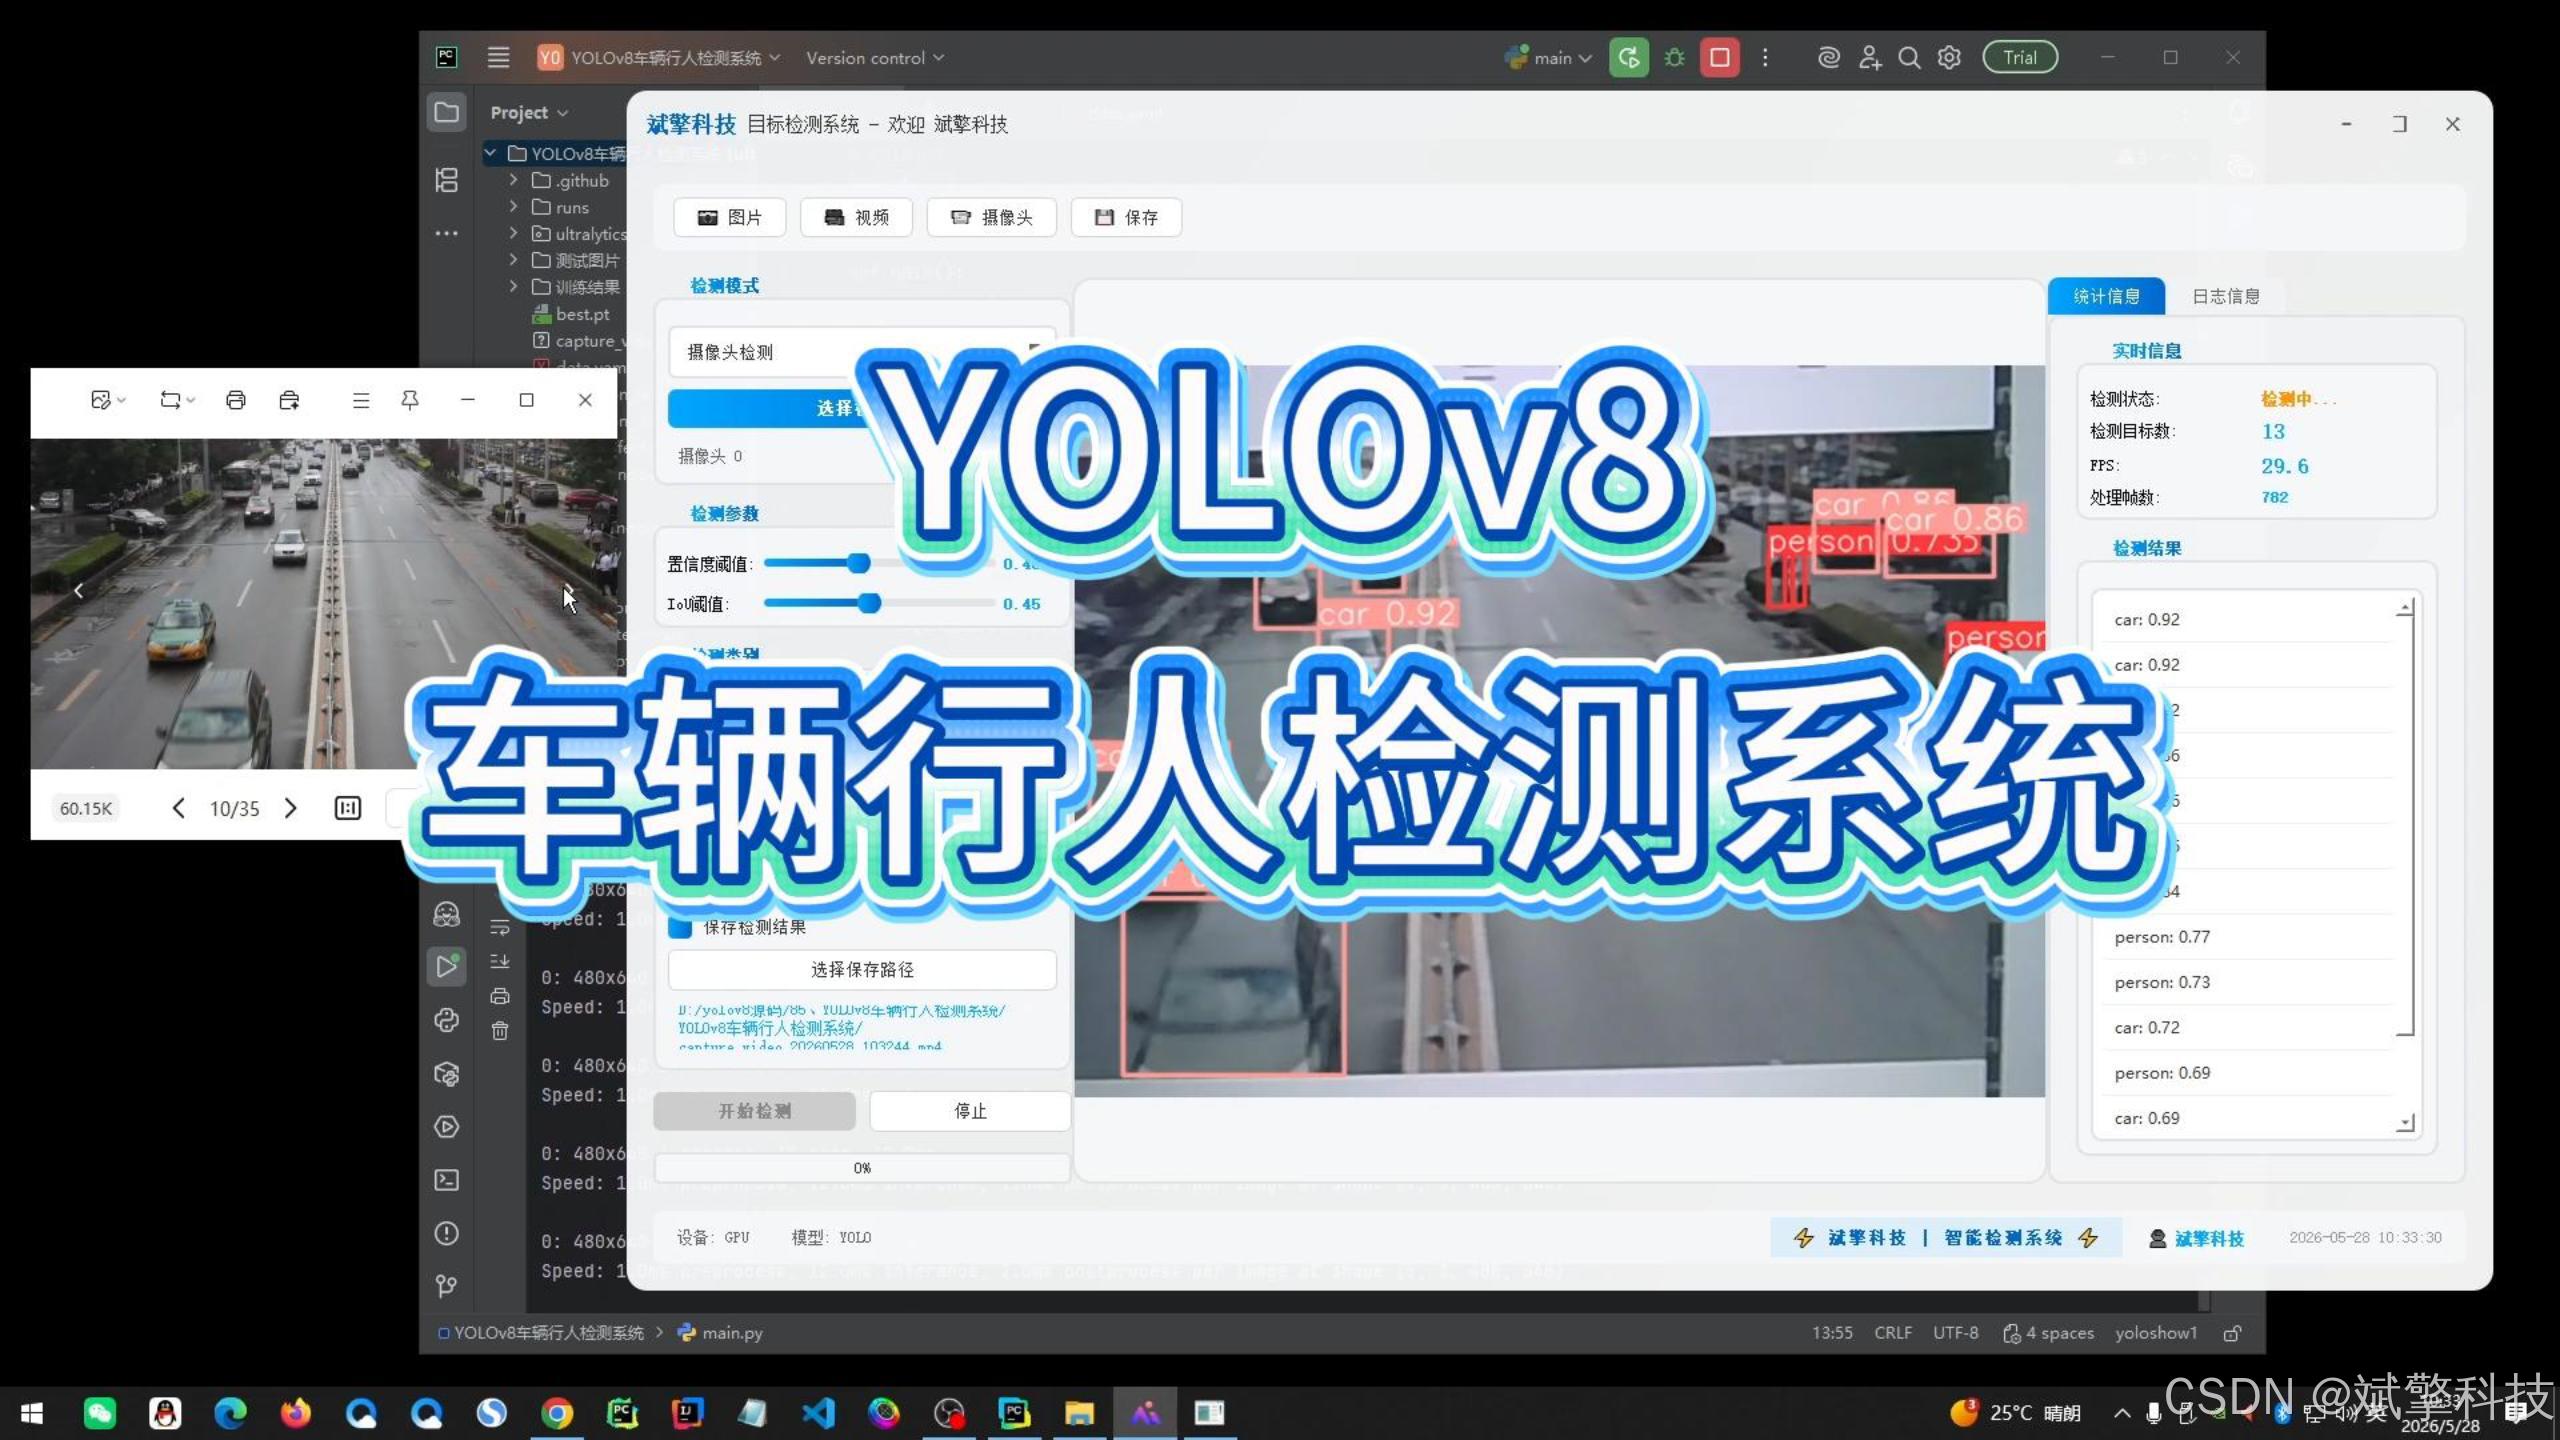Open the More Actions three-dot menu in PyCharm toolbar
This screenshot has width=2560, height=1440.
click(x=1765, y=57)
